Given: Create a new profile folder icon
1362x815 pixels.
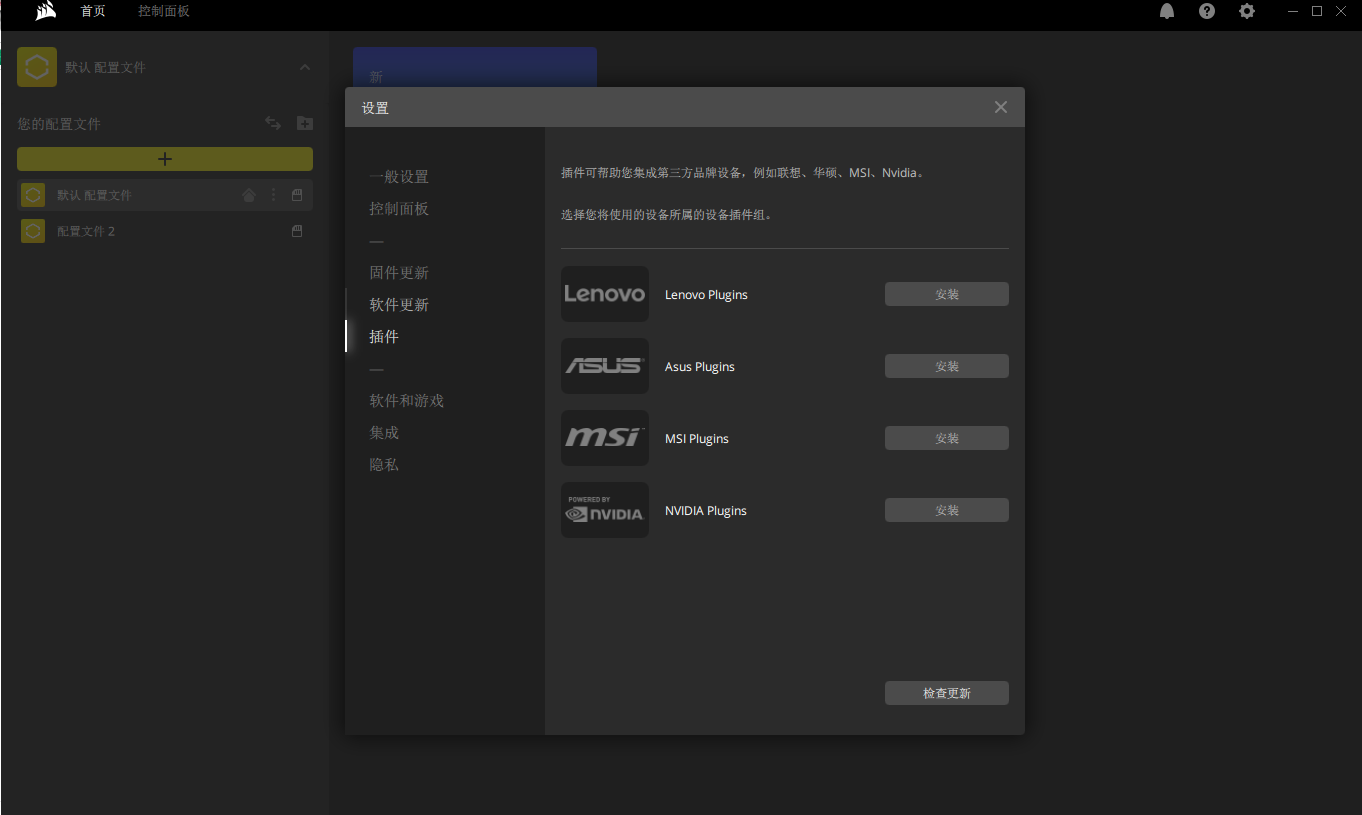Looking at the screenshot, I should click(x=305, y=123).
